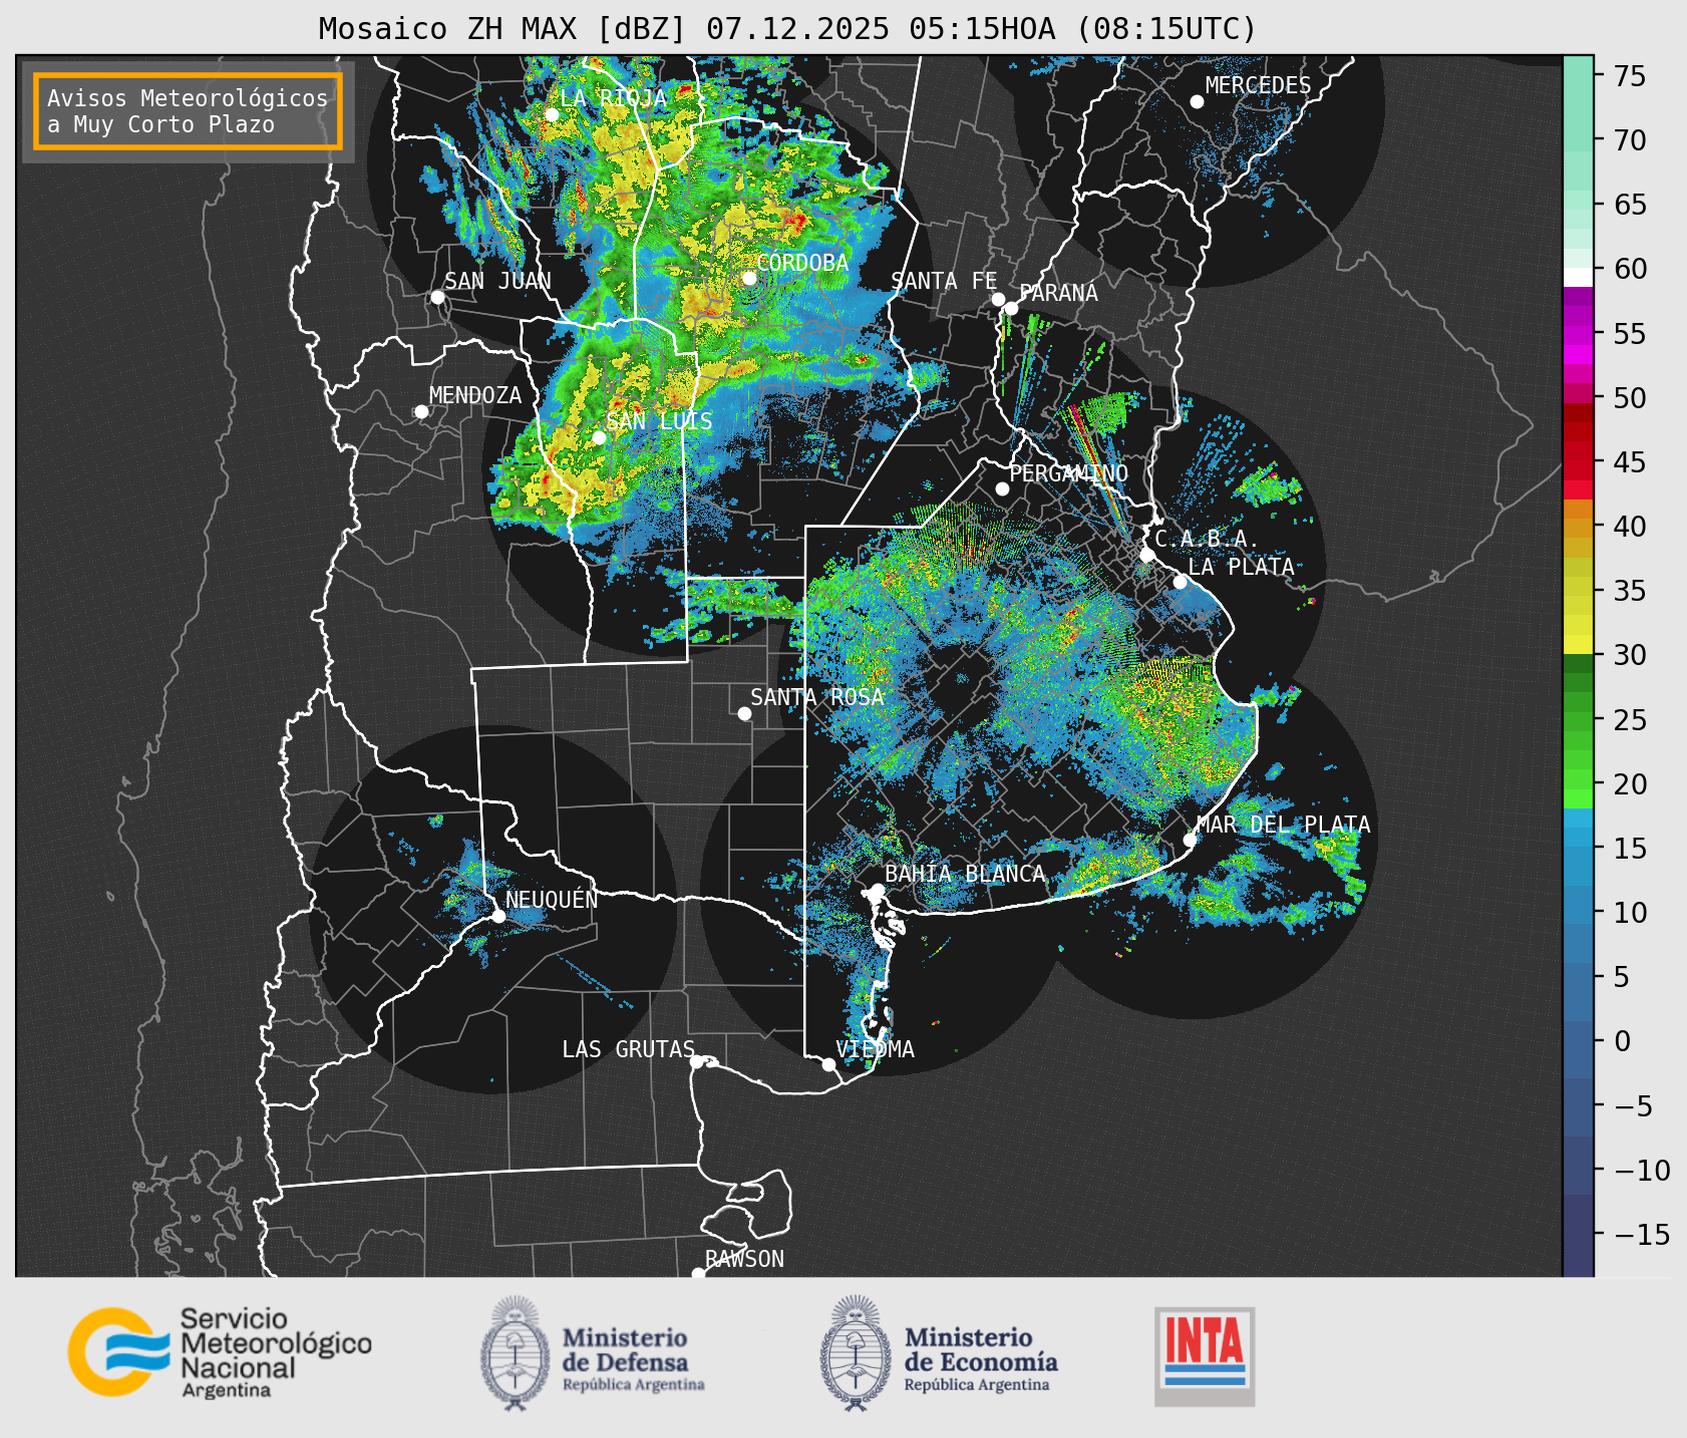The image size is (1687, 1438).
Task: Select the SANTA FE city label
Action: 944,281
